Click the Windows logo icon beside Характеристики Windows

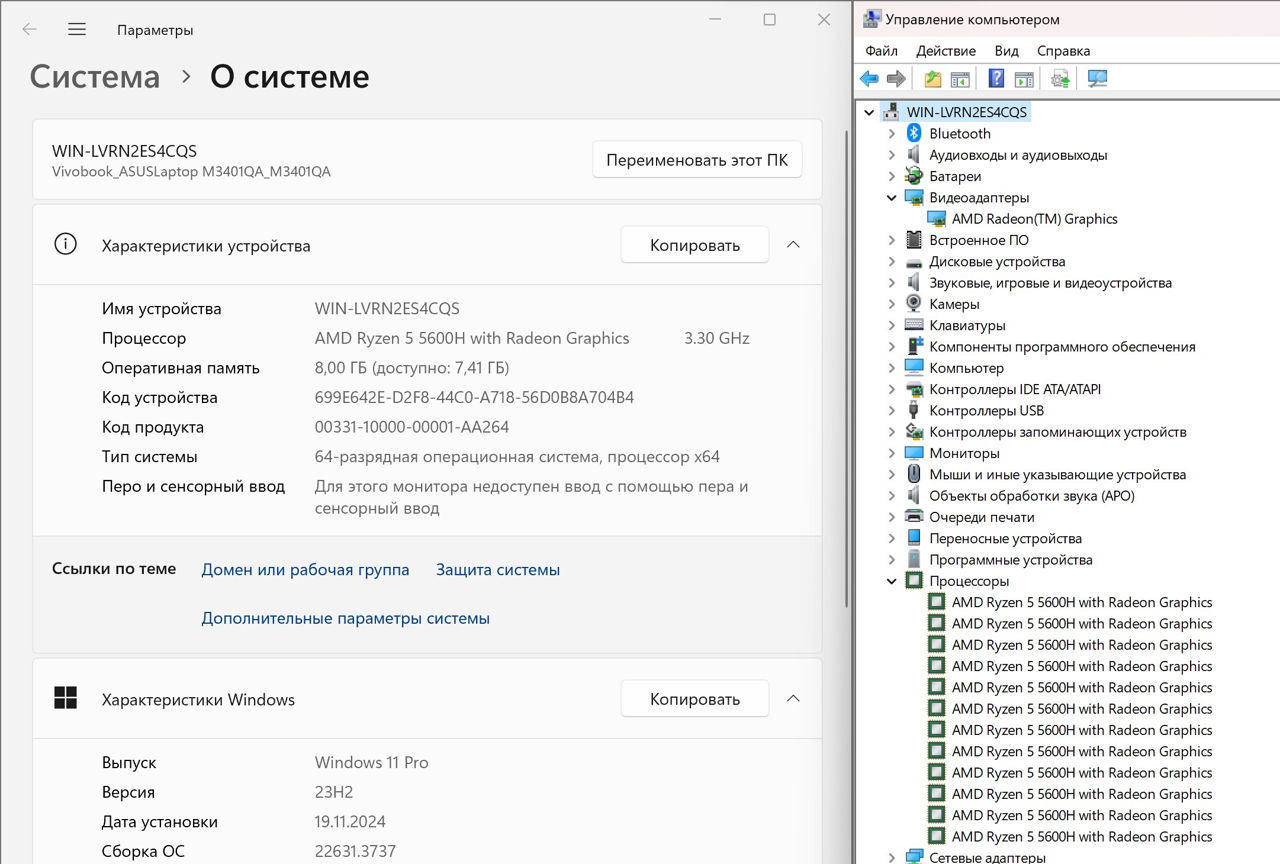pyautogui.click(x=65, y=698)
